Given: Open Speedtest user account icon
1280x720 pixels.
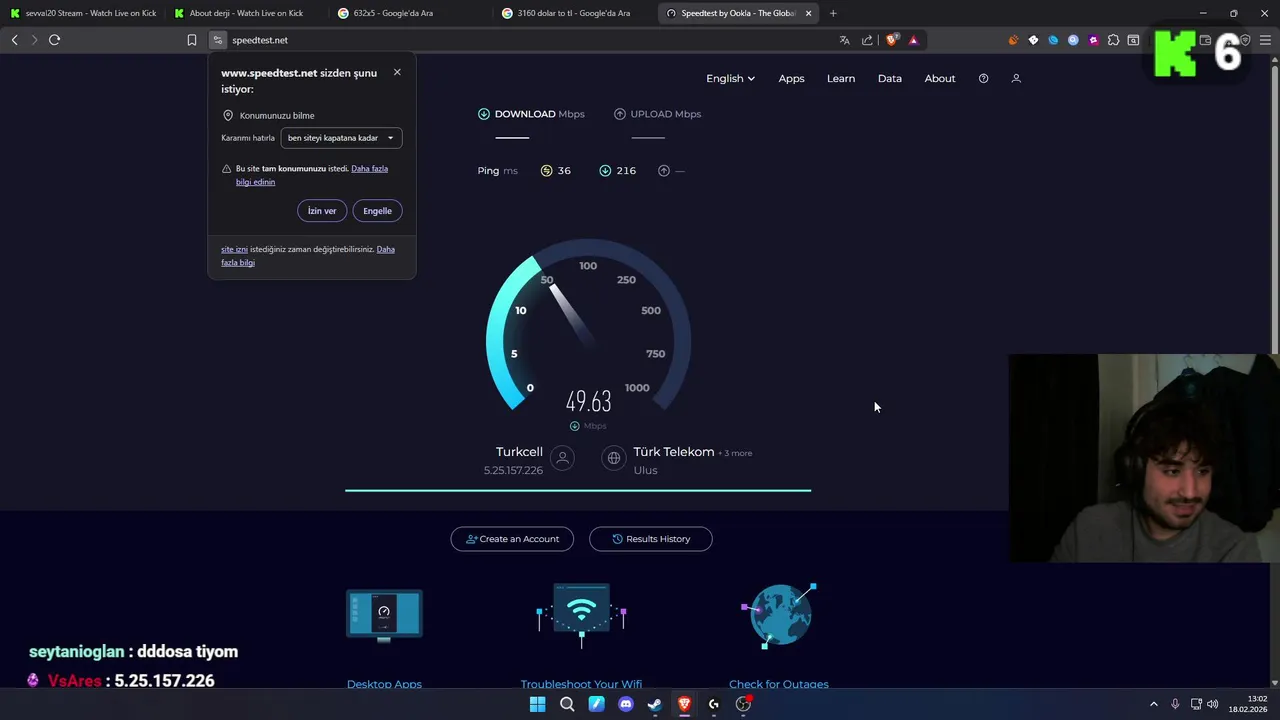Looking at the screenshot, I should pos(1016,78).
